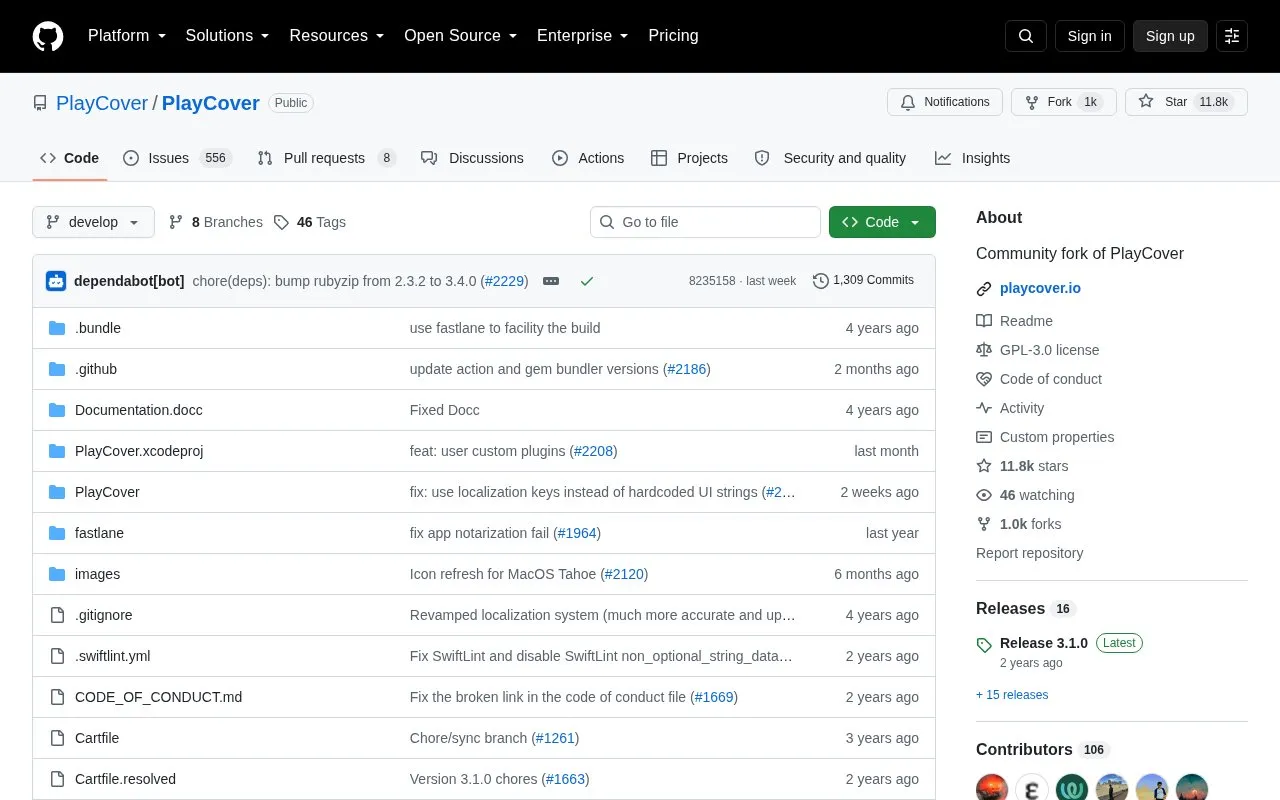Click the green commit status checkmark

click(x=587, y=281)
